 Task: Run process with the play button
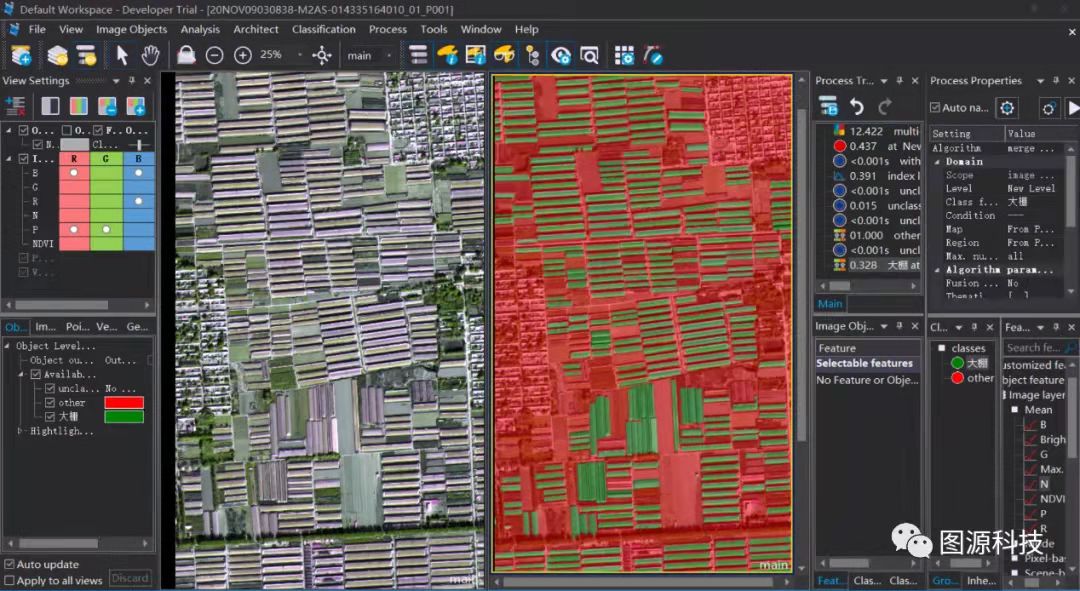[x=1073, y=107]
